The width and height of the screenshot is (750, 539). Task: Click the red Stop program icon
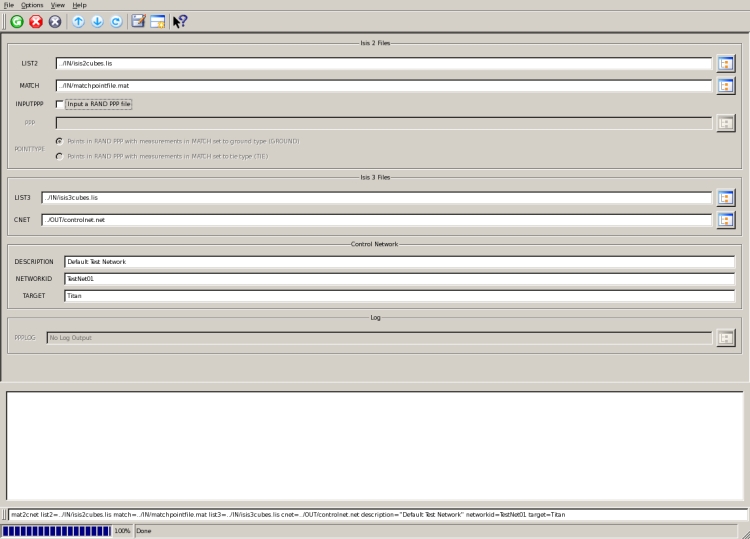pyautogui.click(x=36, y=21)
